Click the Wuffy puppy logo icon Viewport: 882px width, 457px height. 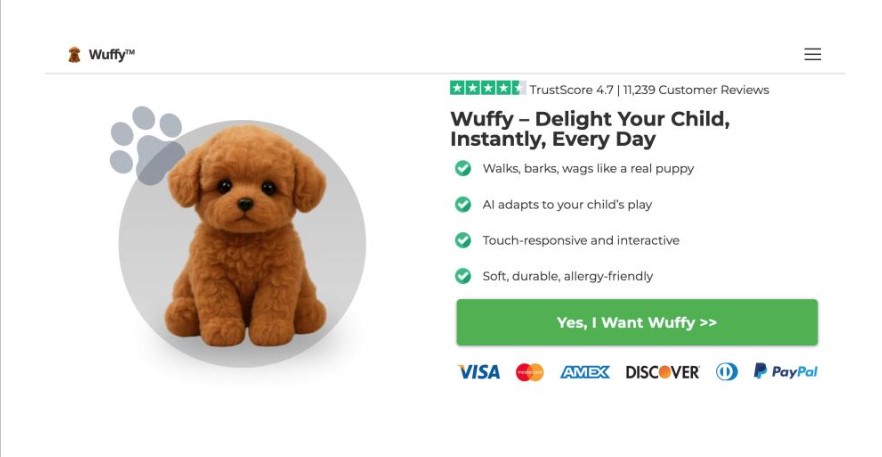coord(74,55)
